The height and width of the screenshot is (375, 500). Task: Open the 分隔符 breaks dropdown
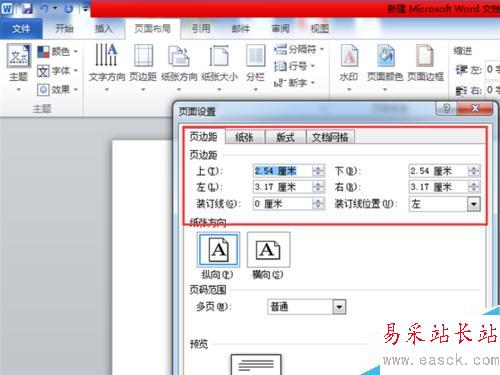(299, 50)
